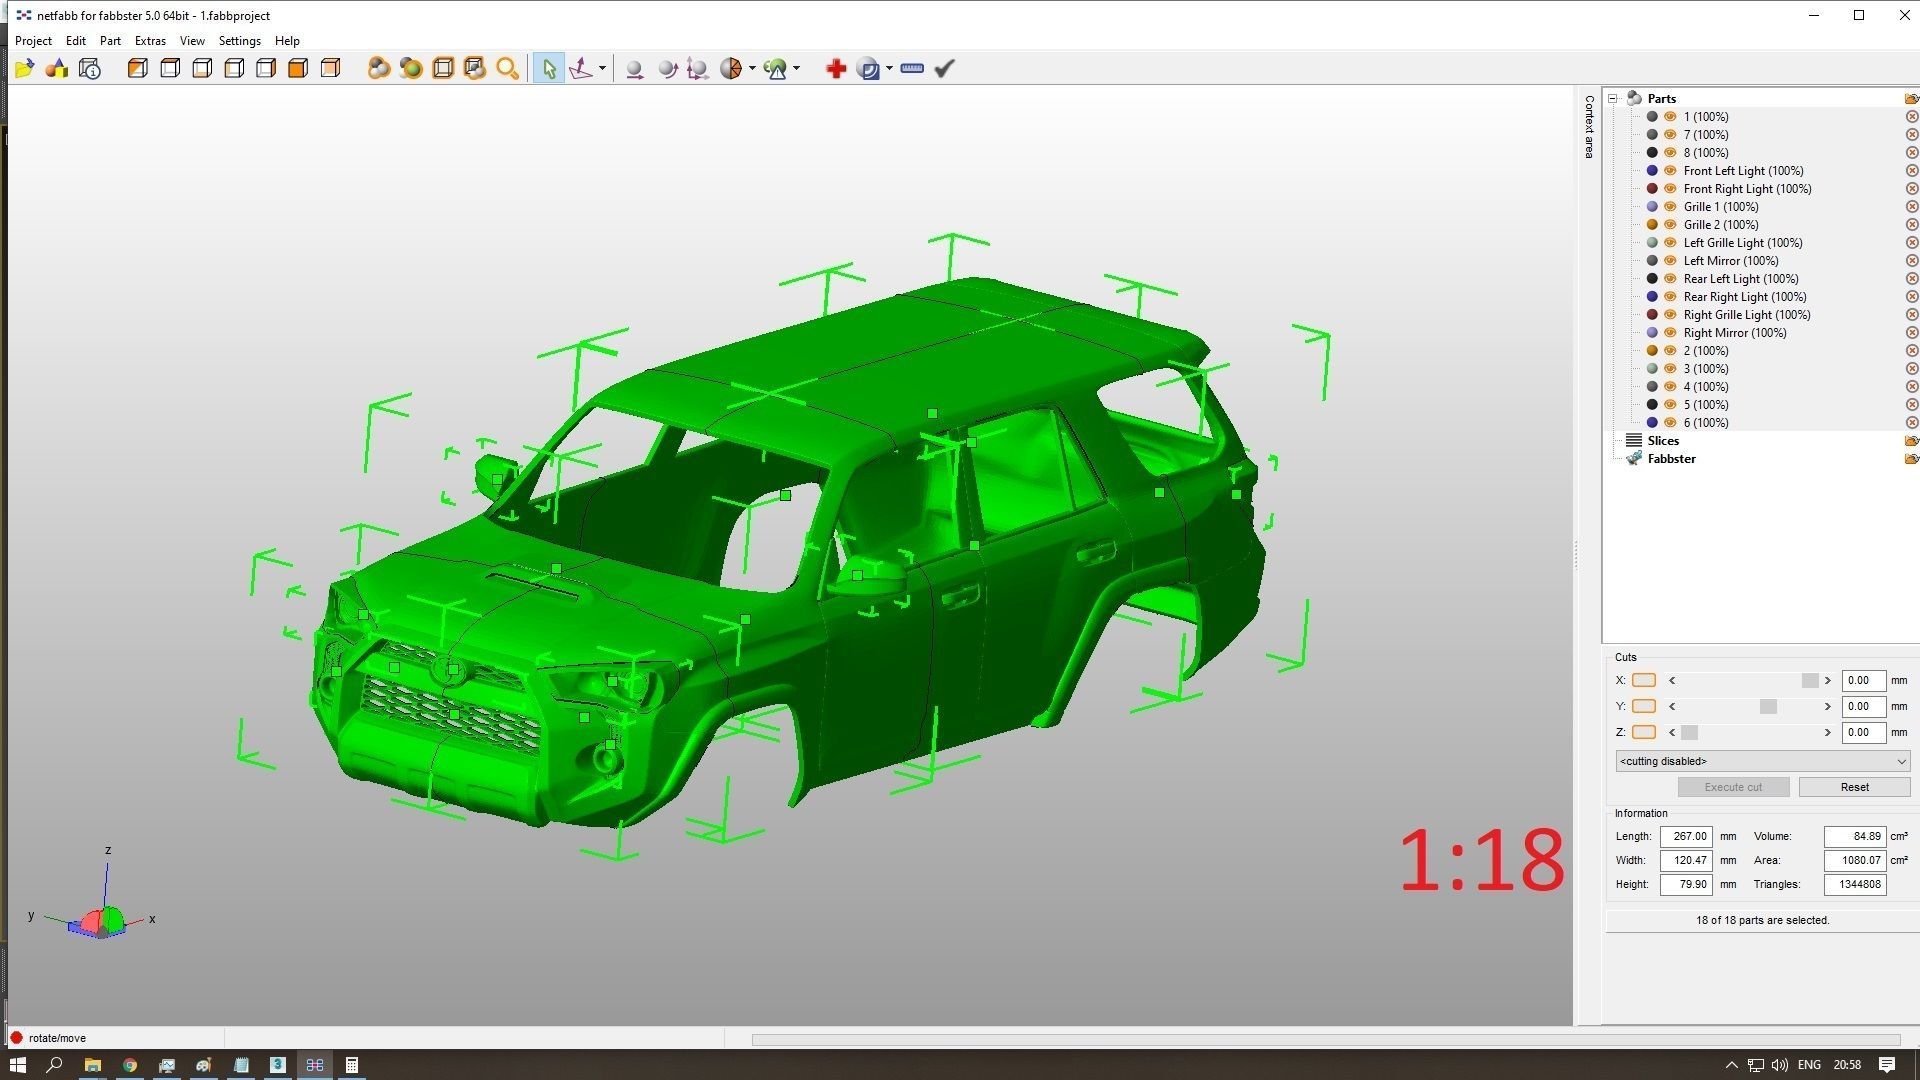This screenshot has width=1920, height=1080.
Task: Toggle the X cut plane button
Action: [1643, 680]
